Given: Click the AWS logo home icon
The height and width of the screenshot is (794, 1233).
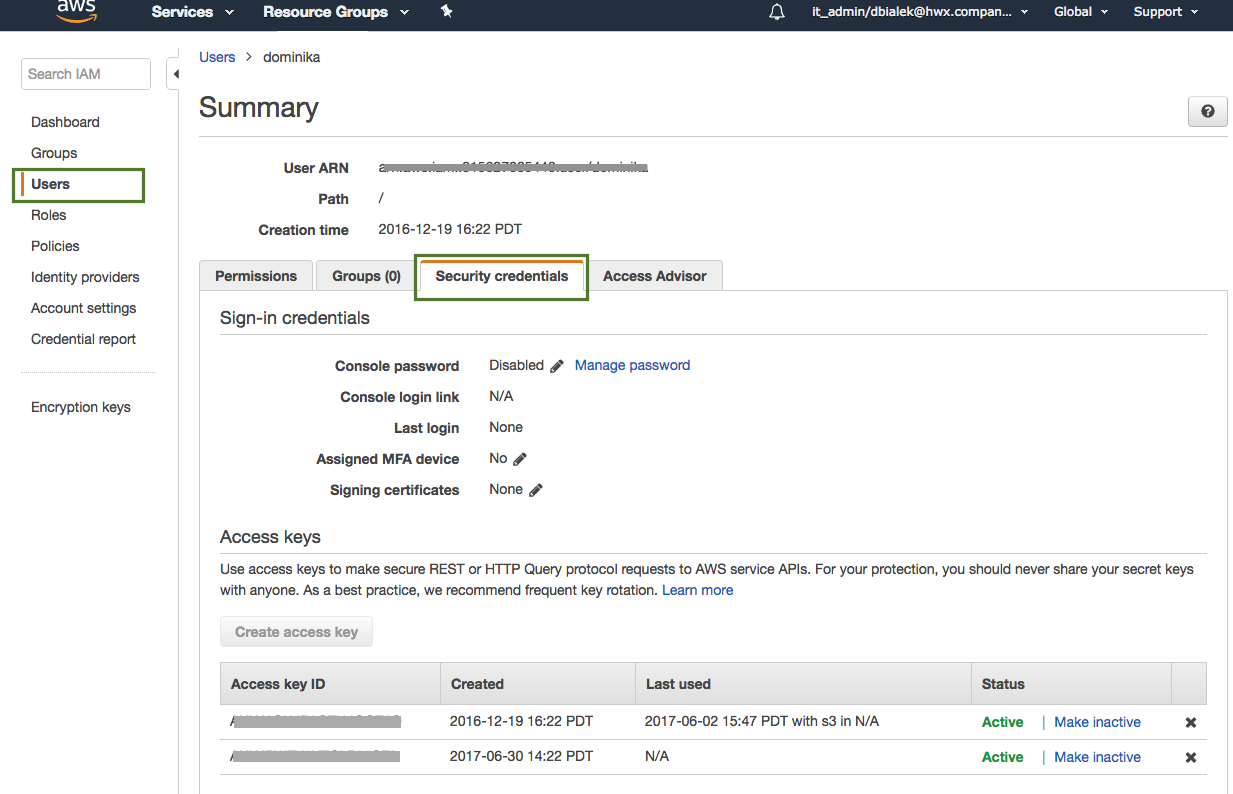Looking at the screenshot, I should pos(76,11).
